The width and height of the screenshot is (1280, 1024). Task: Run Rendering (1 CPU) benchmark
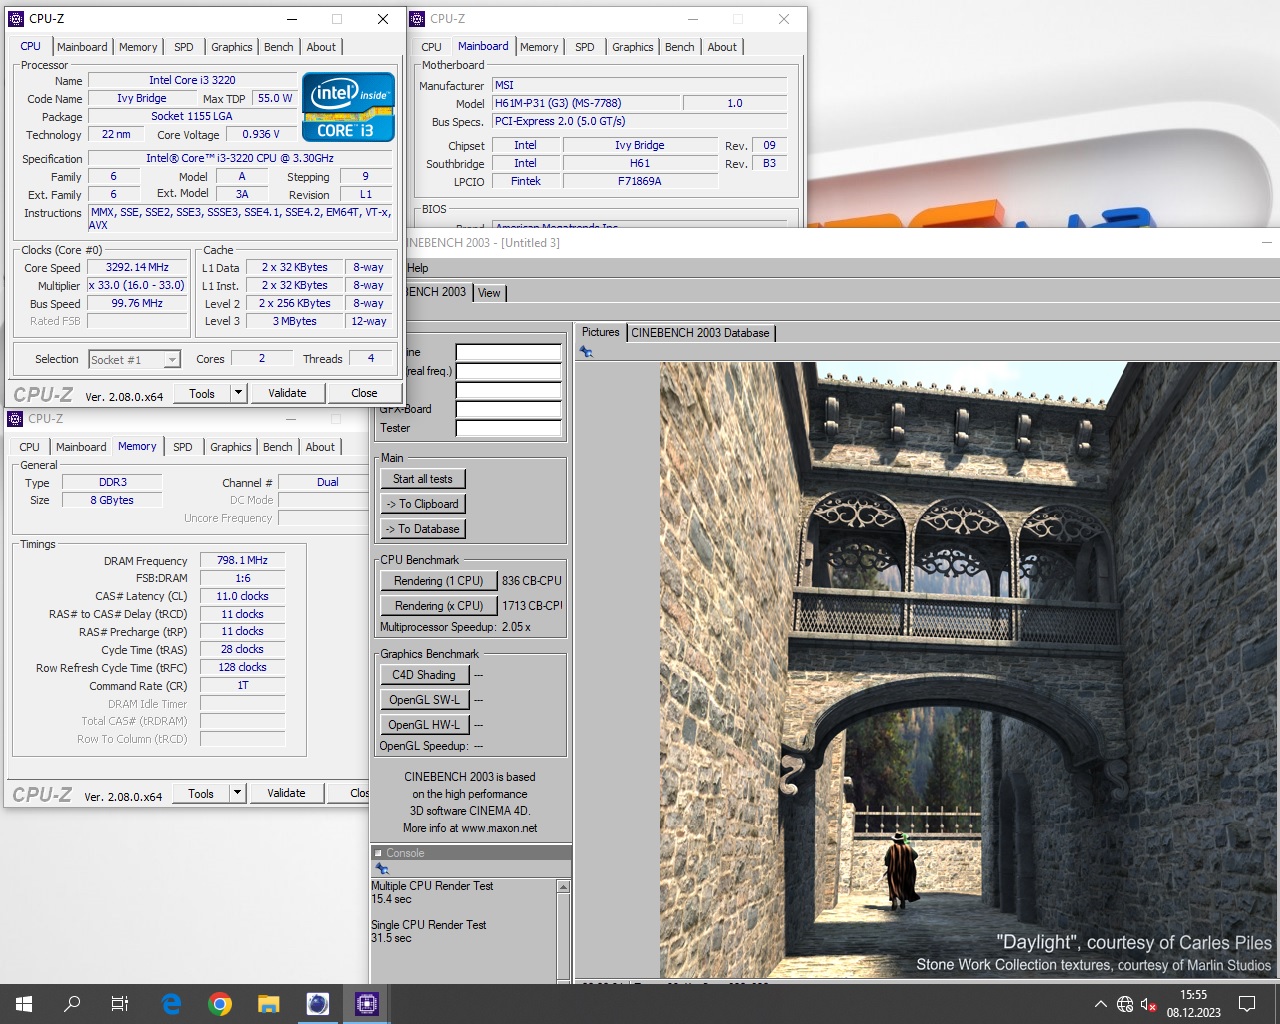[438, 581]
